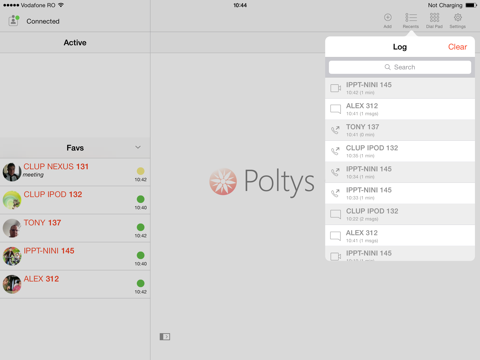Tap the video call icon for IPPT-NINI 145 at 10:42
The image size is (480, 360).
[335, 88]
